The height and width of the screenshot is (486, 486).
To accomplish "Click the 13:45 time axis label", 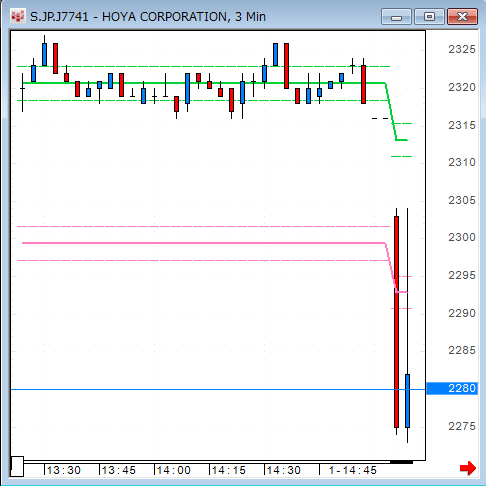I will point(119,470).
